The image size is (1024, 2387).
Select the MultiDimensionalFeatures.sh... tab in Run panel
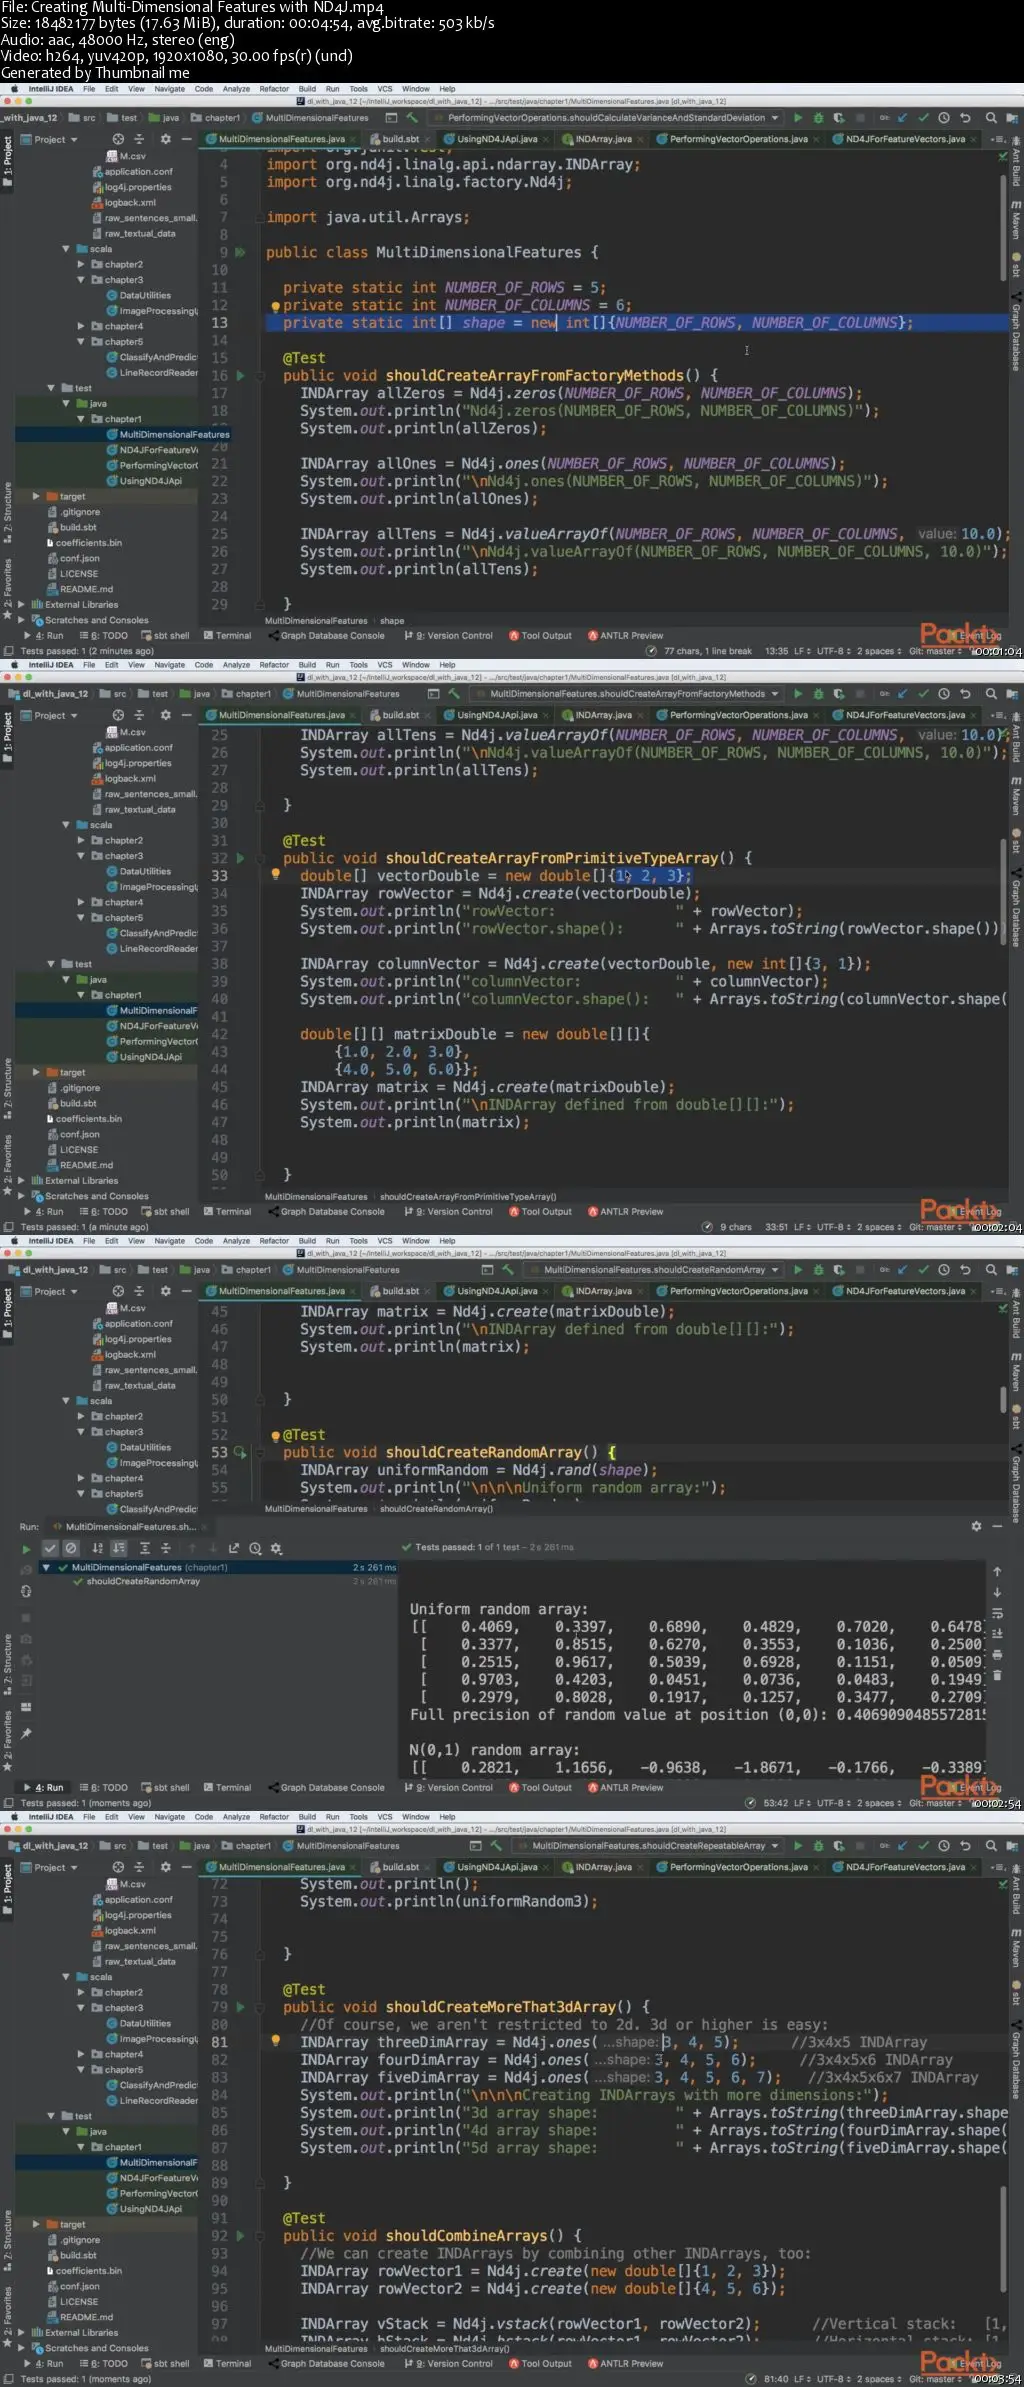(x=131, y=1527)
